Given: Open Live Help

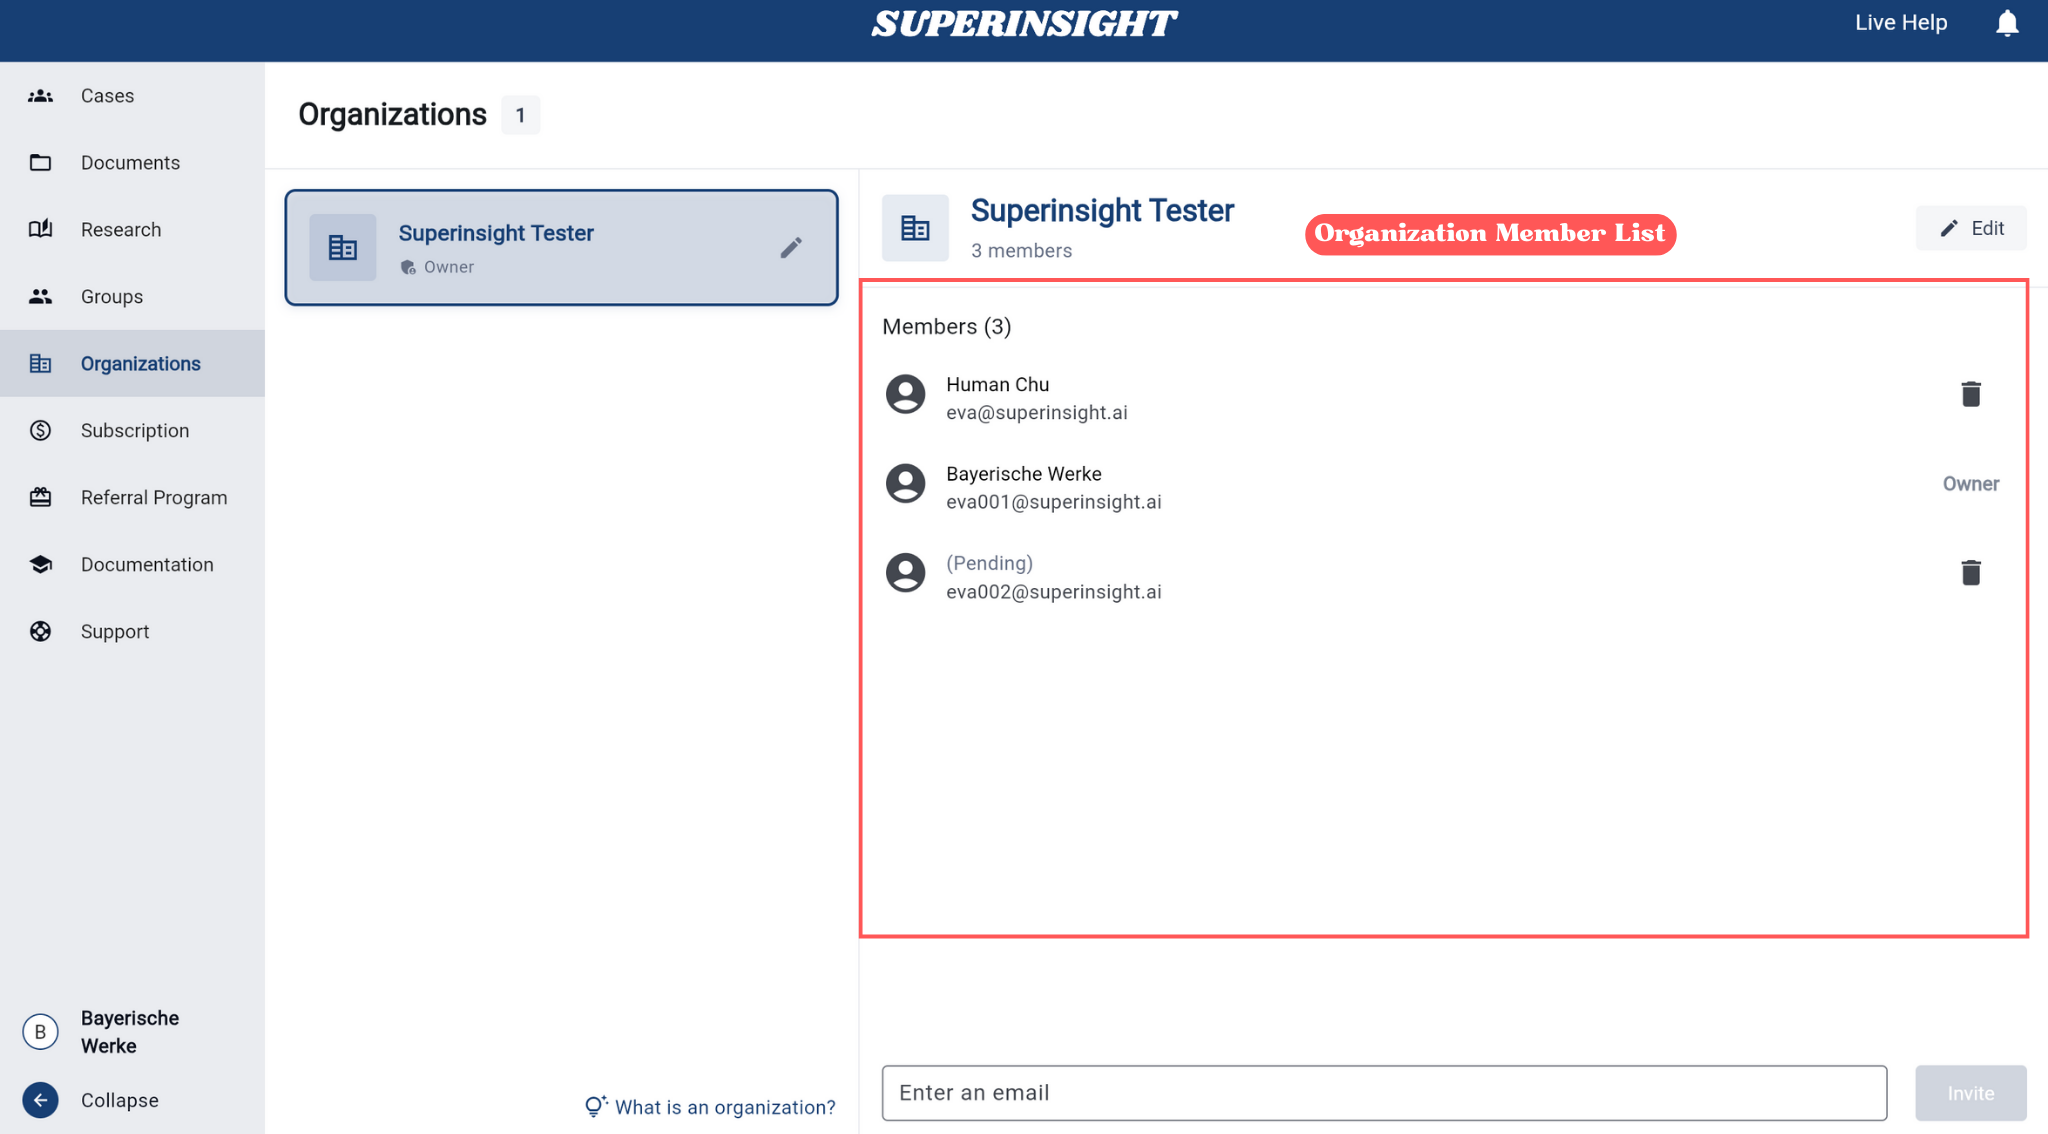Looking at the screenshot, I should click(x=1901, y=23).
